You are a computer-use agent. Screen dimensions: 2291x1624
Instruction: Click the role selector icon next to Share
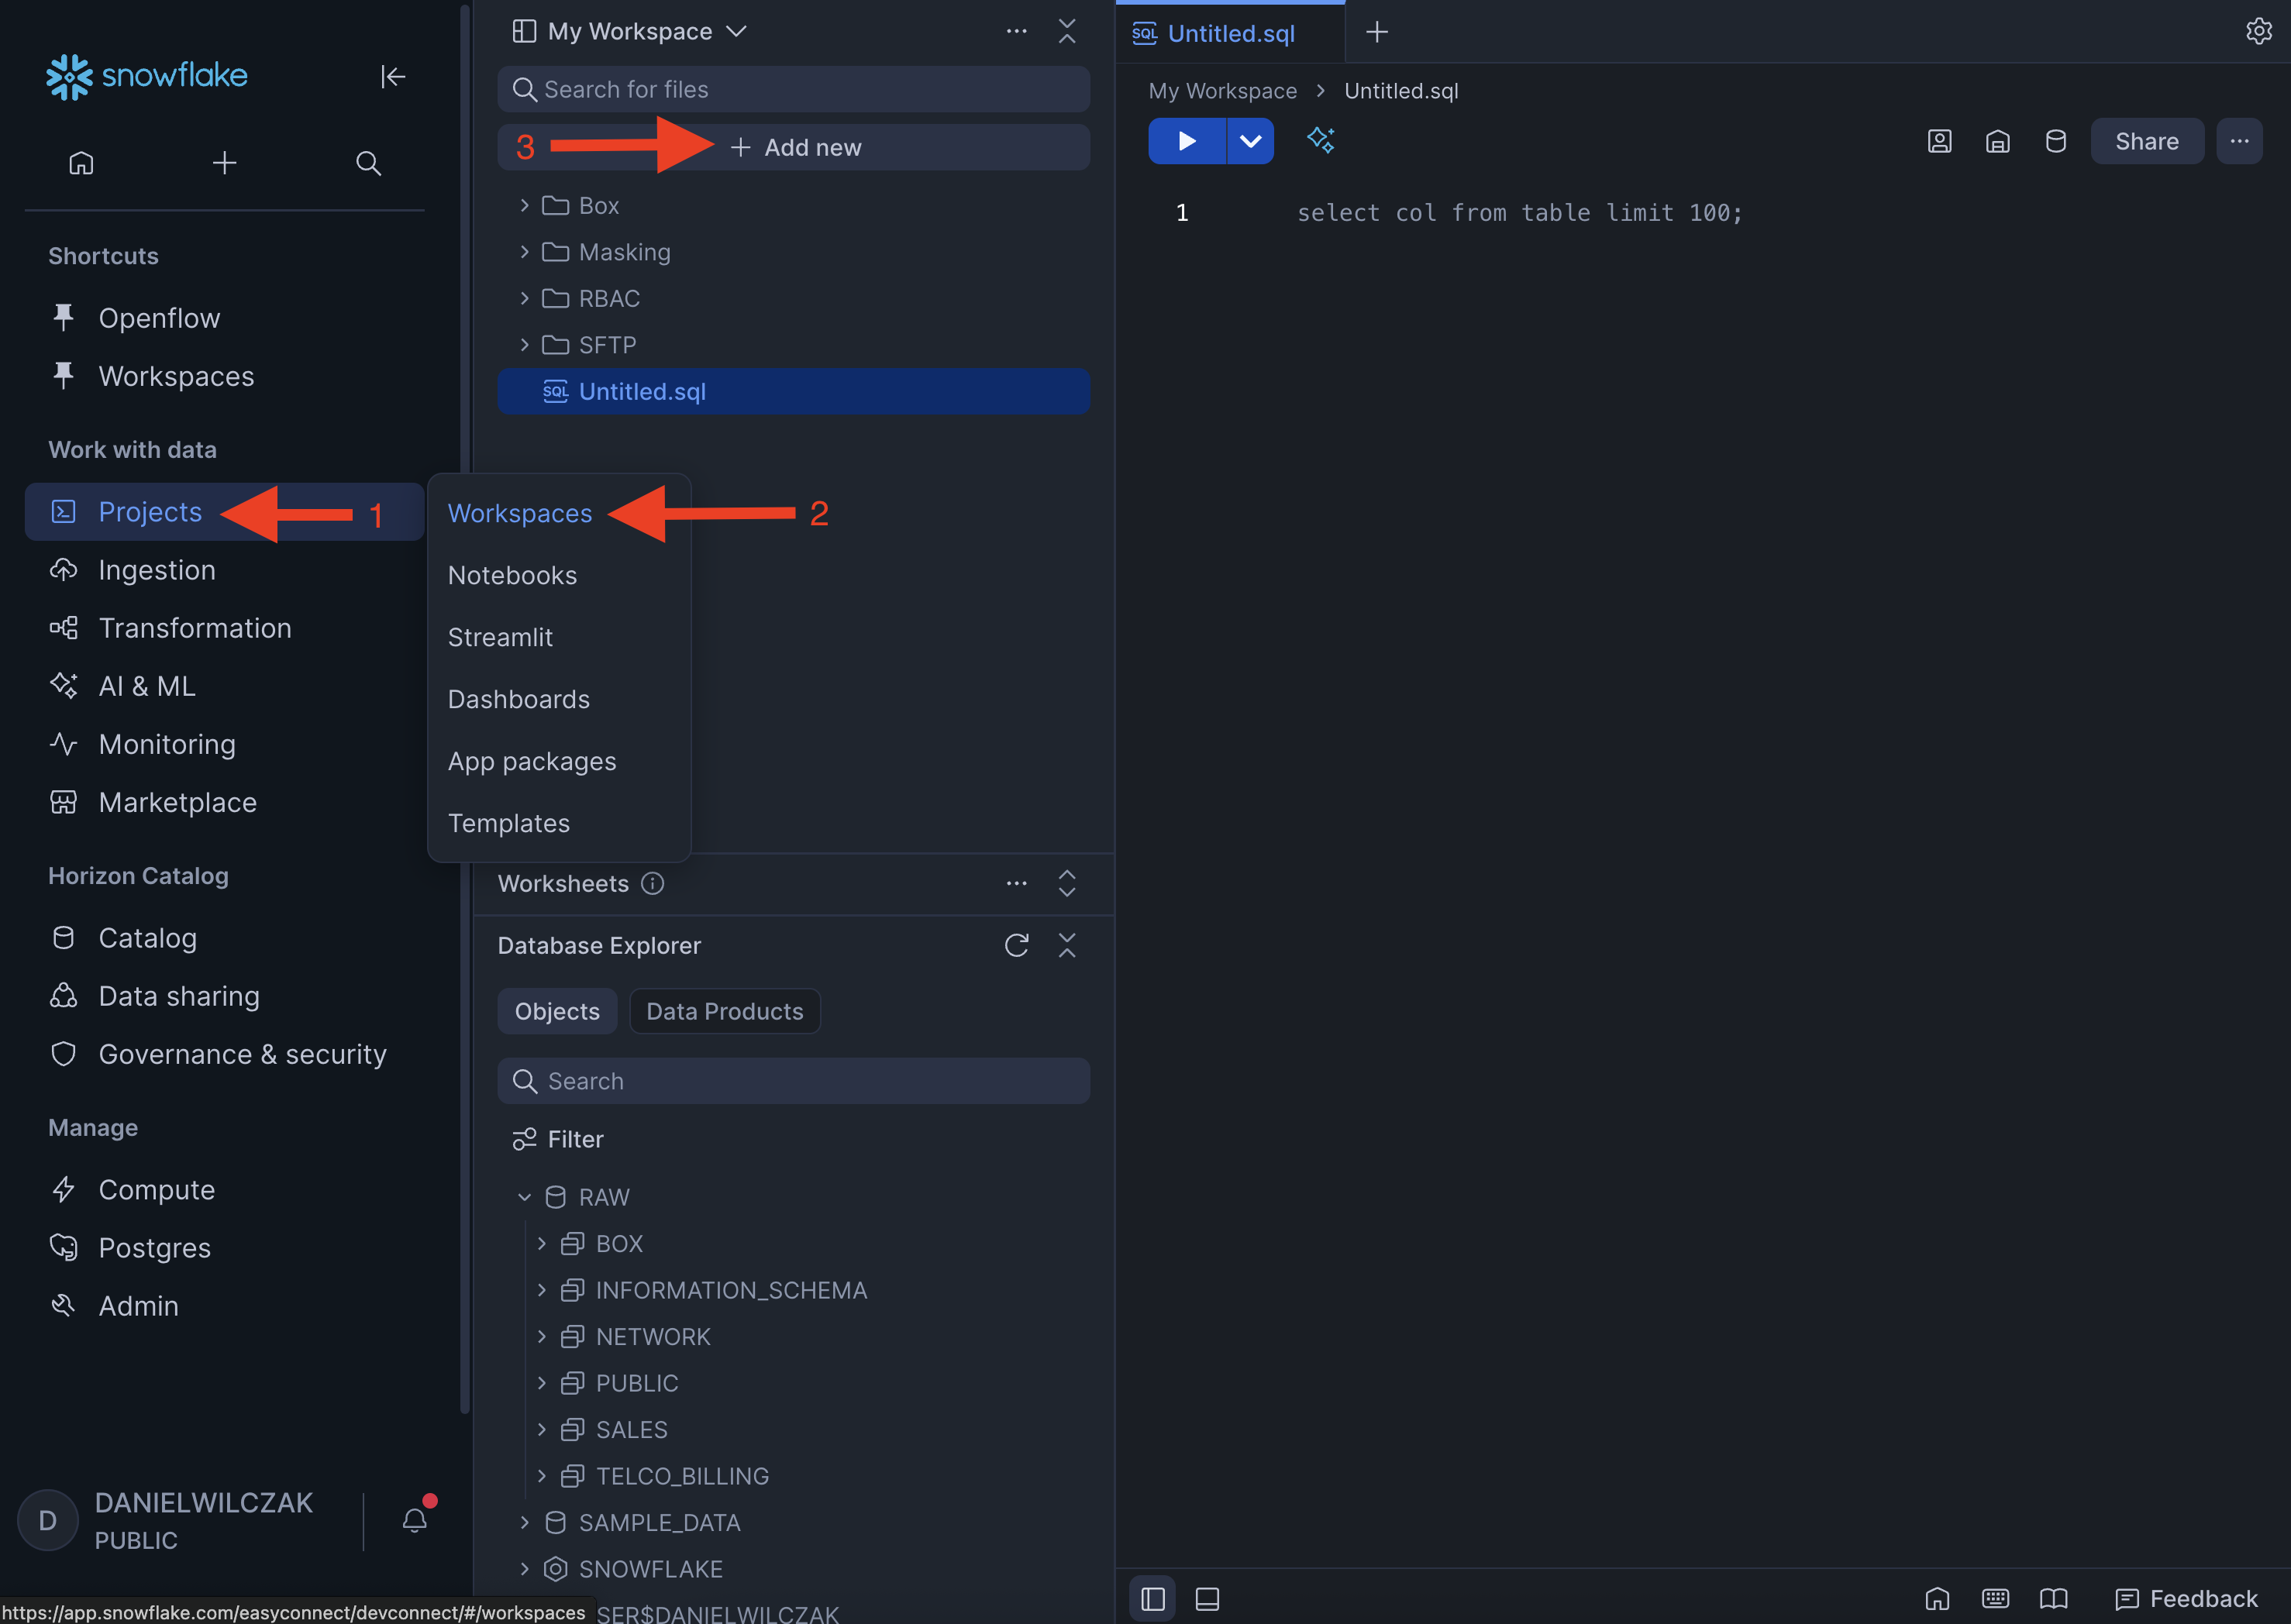click(x=1939, y=141)
